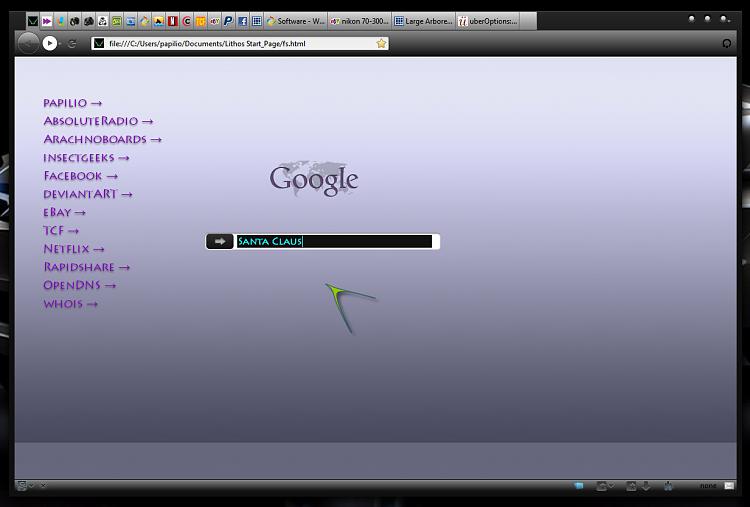Visit the InsectGeeks link
Image resolution: width=750 pixels, height=507 pixels.
86,158
